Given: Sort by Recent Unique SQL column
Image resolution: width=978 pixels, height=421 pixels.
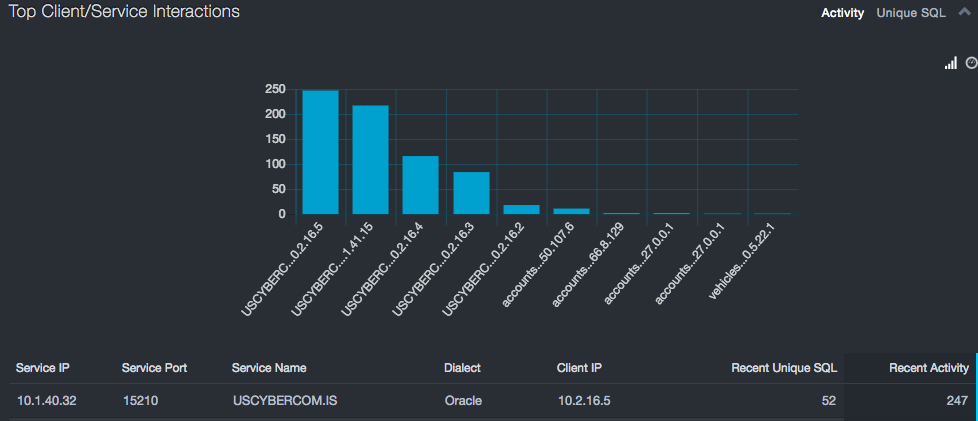Looking at the screenshot, I should tap(784, 368).
